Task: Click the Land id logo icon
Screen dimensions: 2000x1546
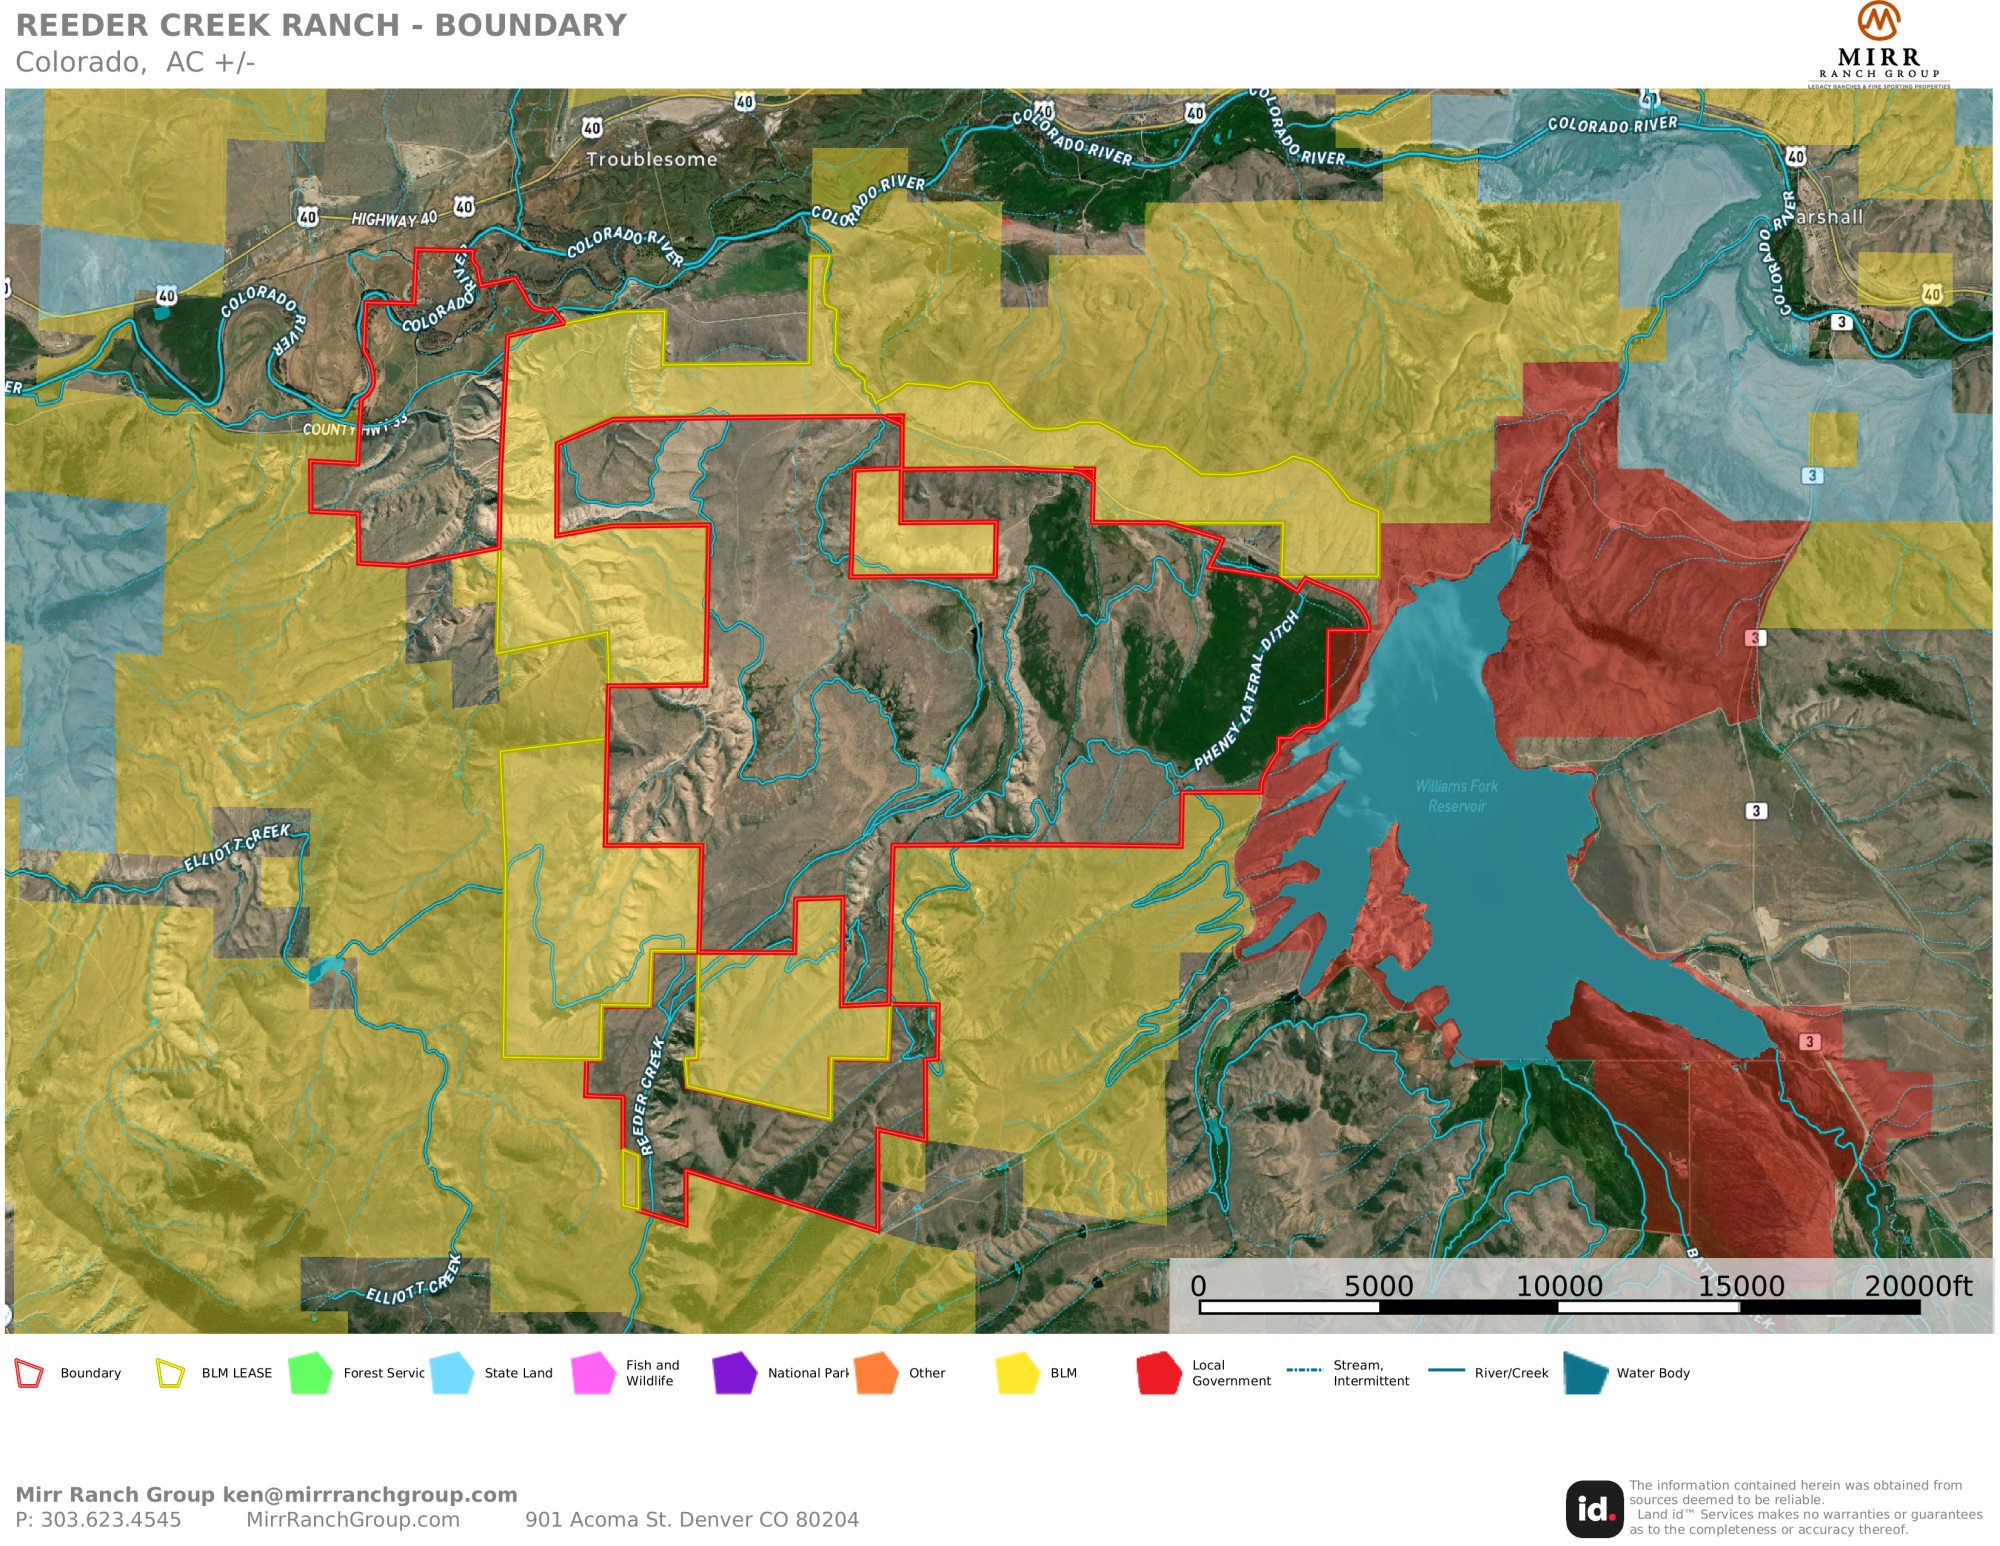Action: 1594,1508
